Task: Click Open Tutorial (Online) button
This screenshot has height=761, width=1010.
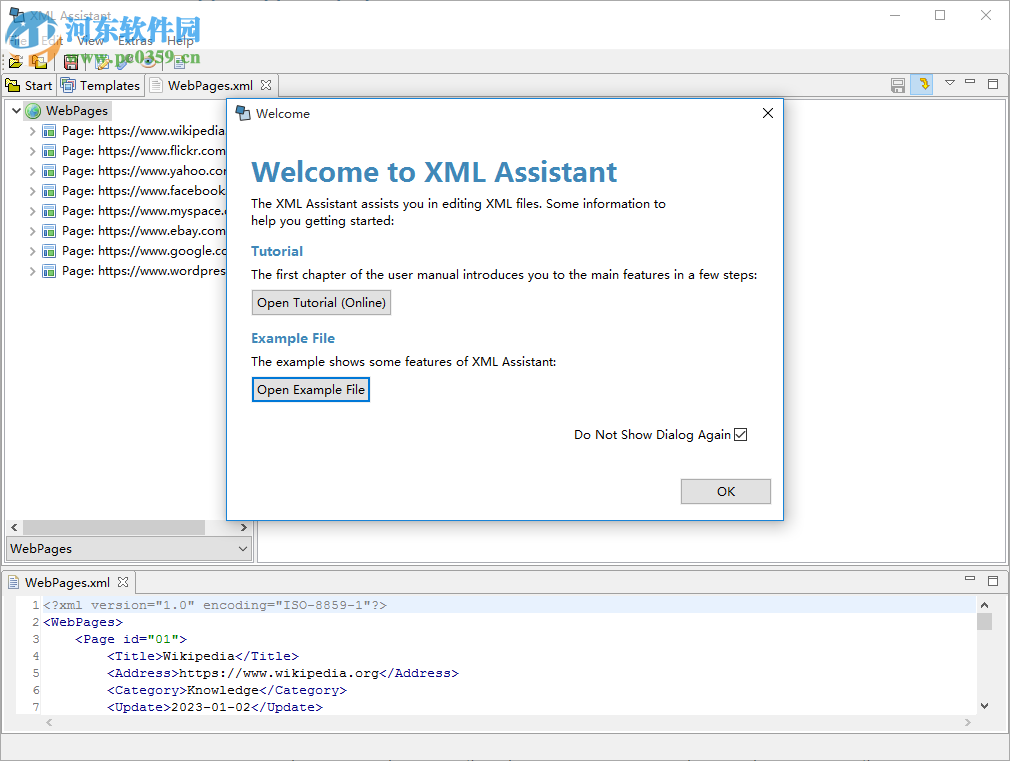Action: pyautogui.click(x=321, y=302)
